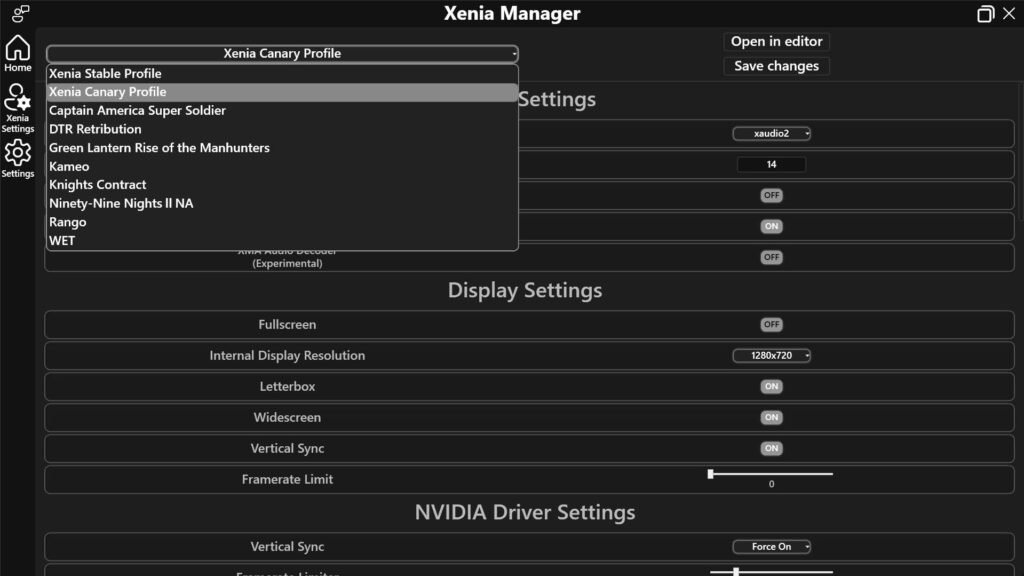This screenshot has height=576, width=1024.
Task: Select Green Lantern Rise of the Manhunters
Action: [x=282, y=148]
